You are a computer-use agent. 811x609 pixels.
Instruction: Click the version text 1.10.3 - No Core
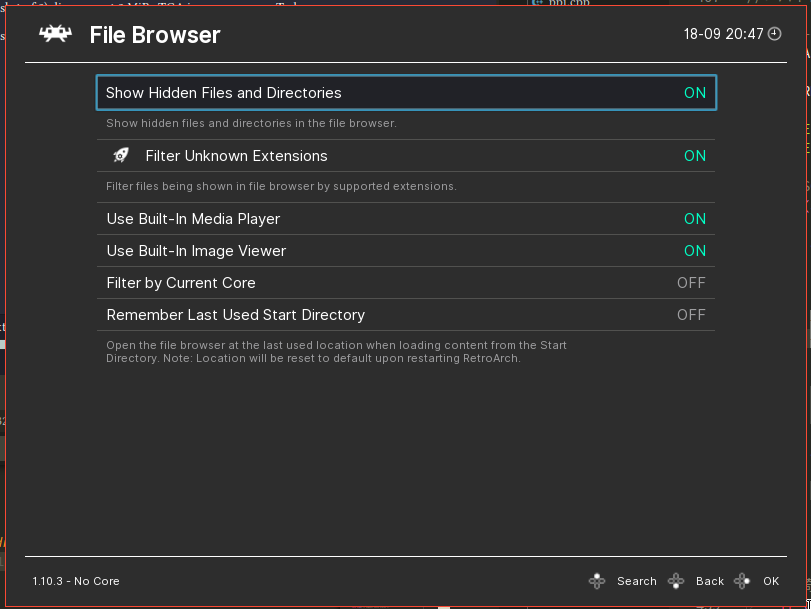click(76, 581)
